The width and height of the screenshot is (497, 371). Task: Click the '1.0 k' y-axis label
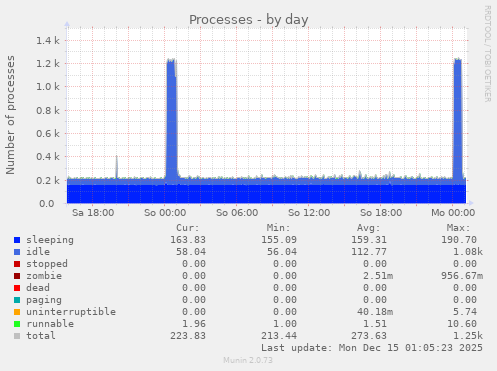tap(48, 87)
